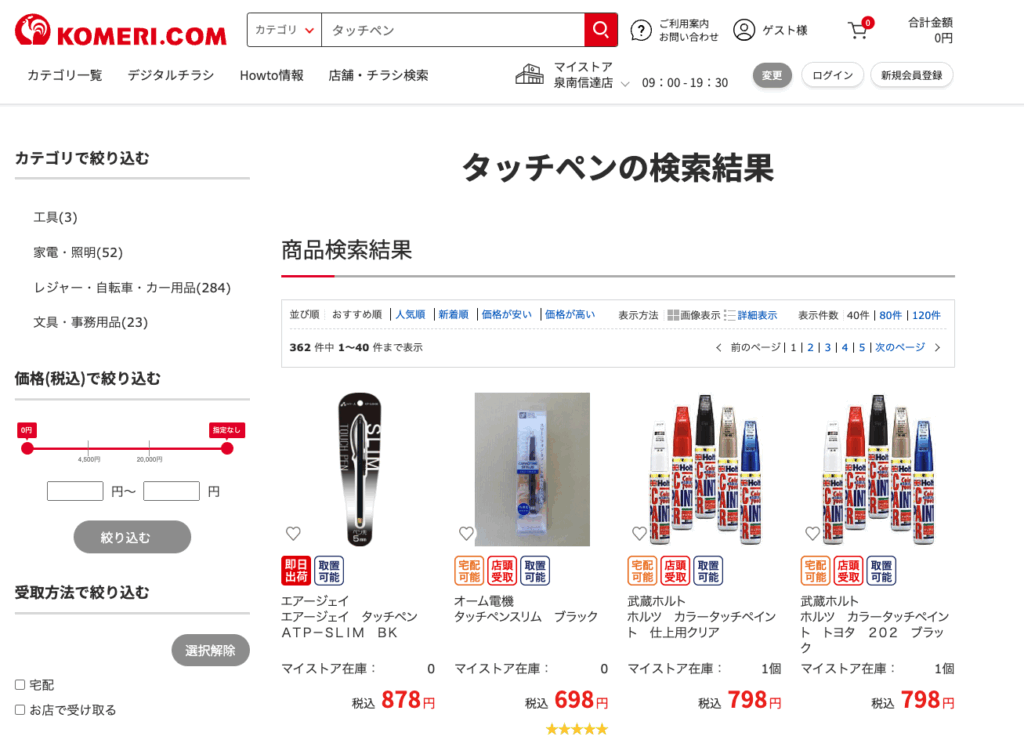This screenshot has height=736, width=1024.
Task: Expand the 泉南信達店 store dropdown arrow
Action: pyautogui.click(x=625, y=84)
